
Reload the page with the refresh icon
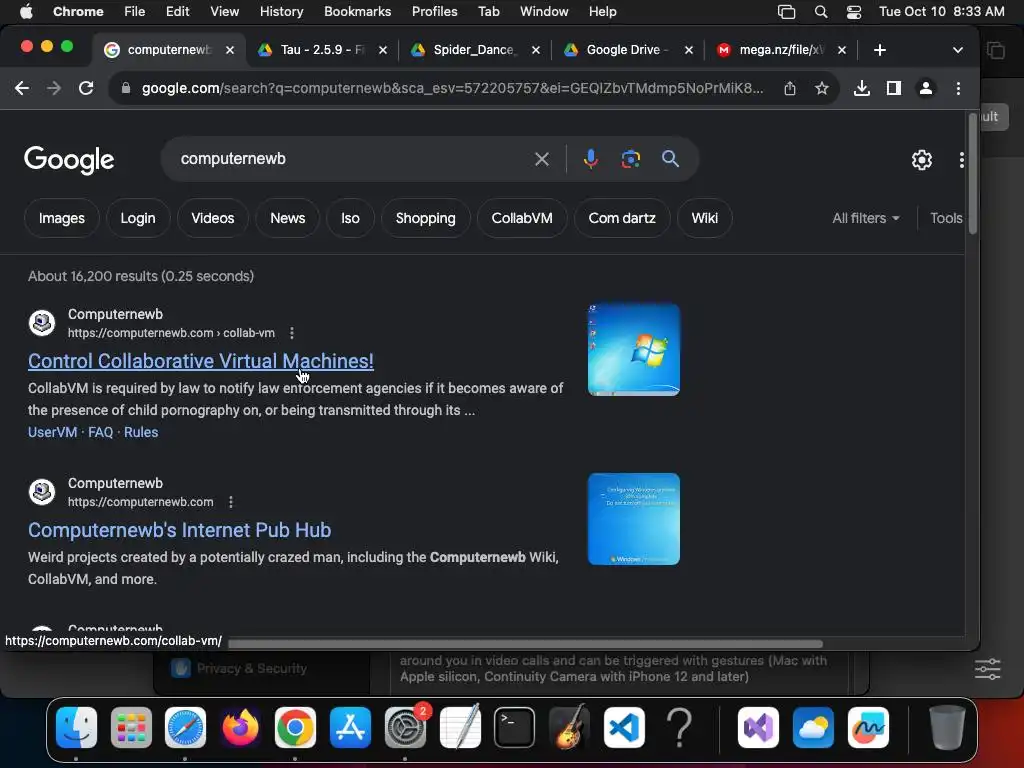(x=86, y=88)
